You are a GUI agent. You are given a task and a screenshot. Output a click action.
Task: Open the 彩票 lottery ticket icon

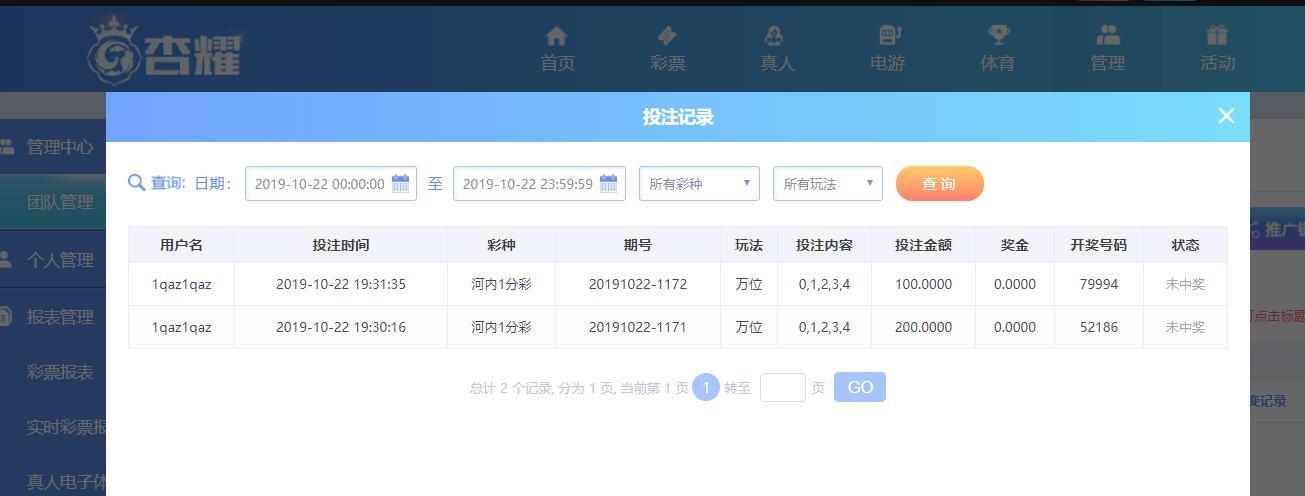point(667,36)
